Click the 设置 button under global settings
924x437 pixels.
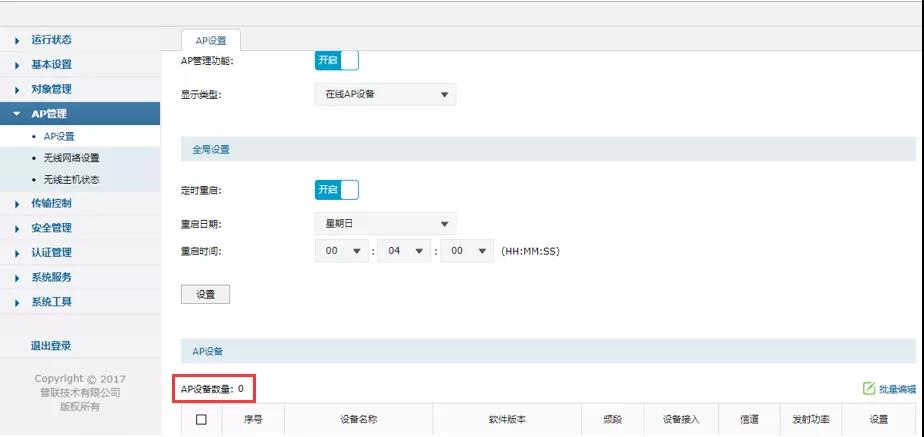click(205, 294)
